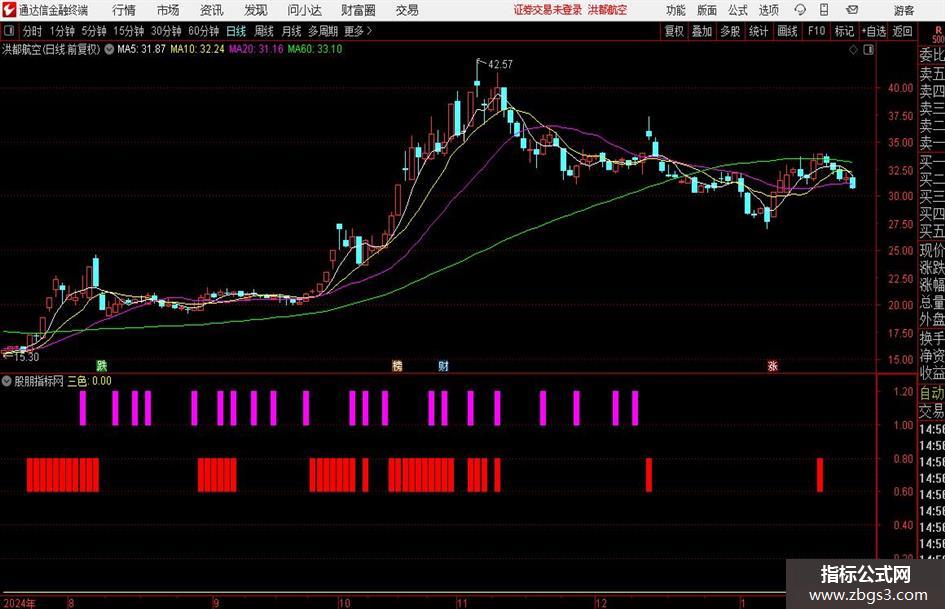Open the 版面 menu
Image resolution: width=945 pixels, height=609 pixels.
point(707,10)
